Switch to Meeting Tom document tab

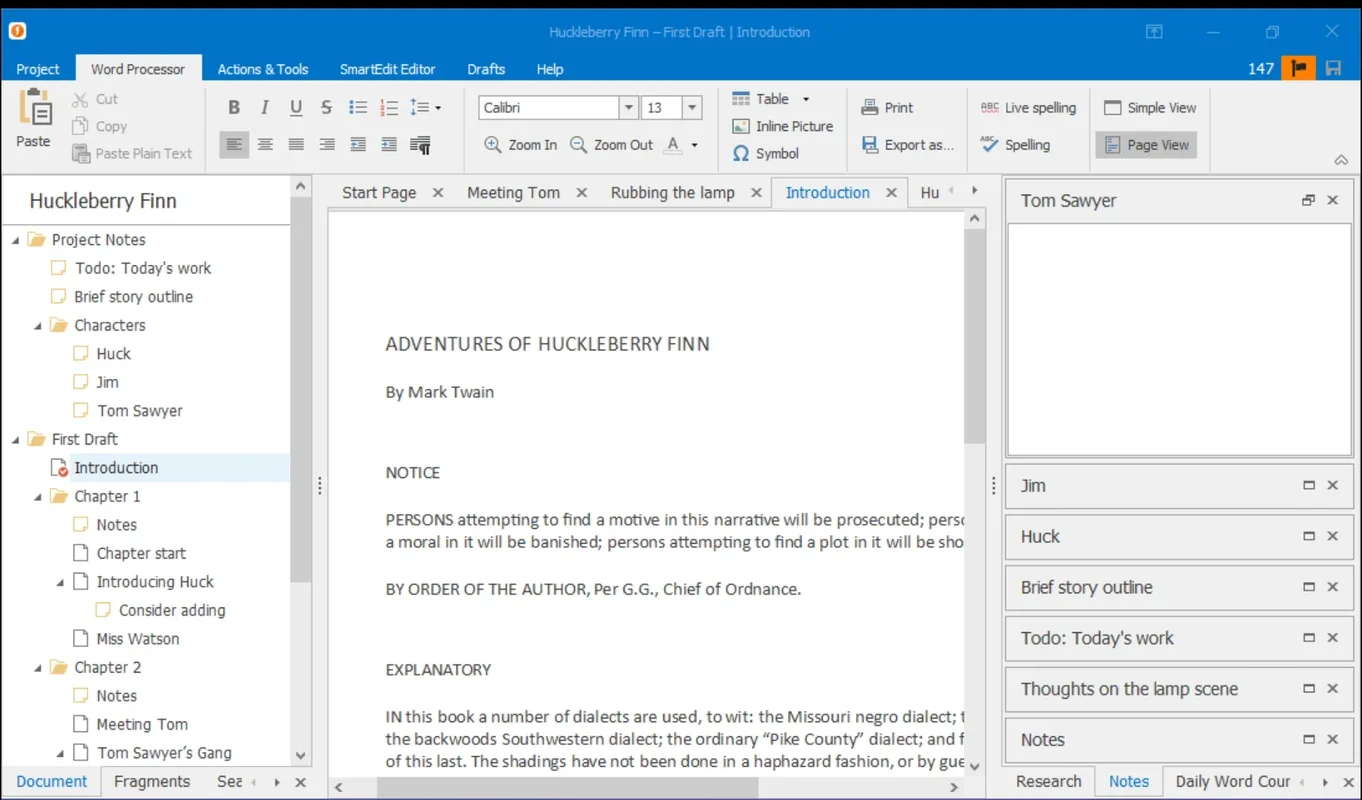(513, 193)
